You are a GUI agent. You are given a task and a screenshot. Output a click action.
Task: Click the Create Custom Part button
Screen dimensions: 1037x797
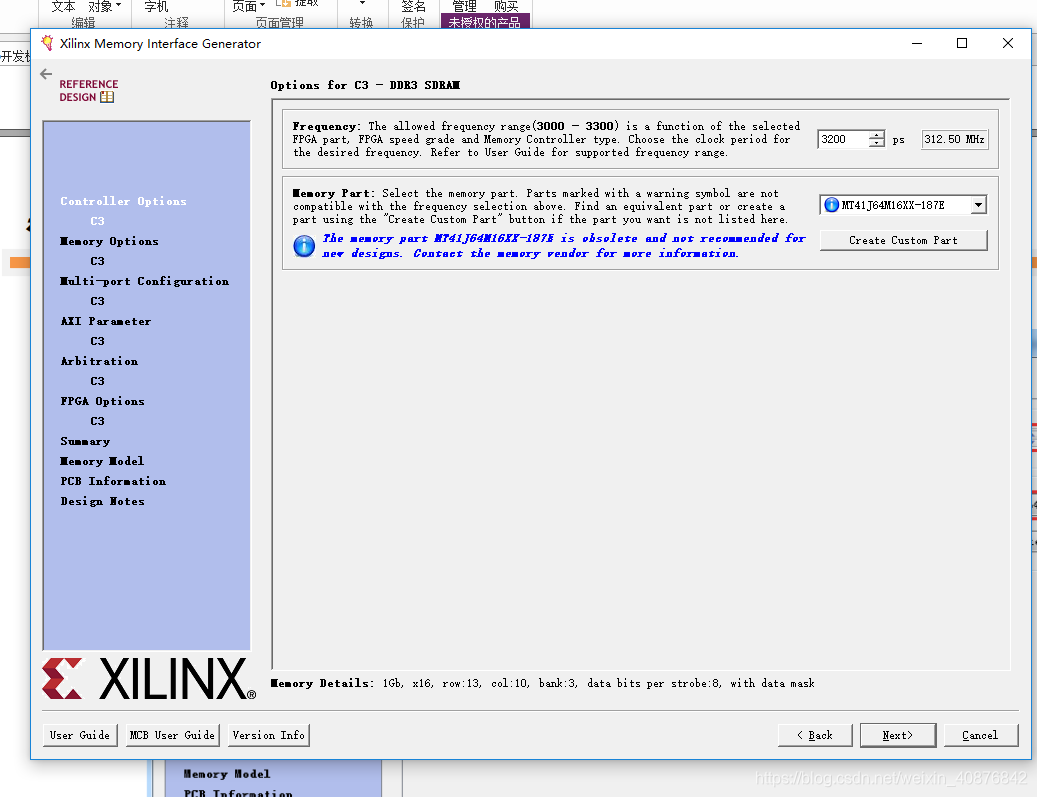coord(903,240)
